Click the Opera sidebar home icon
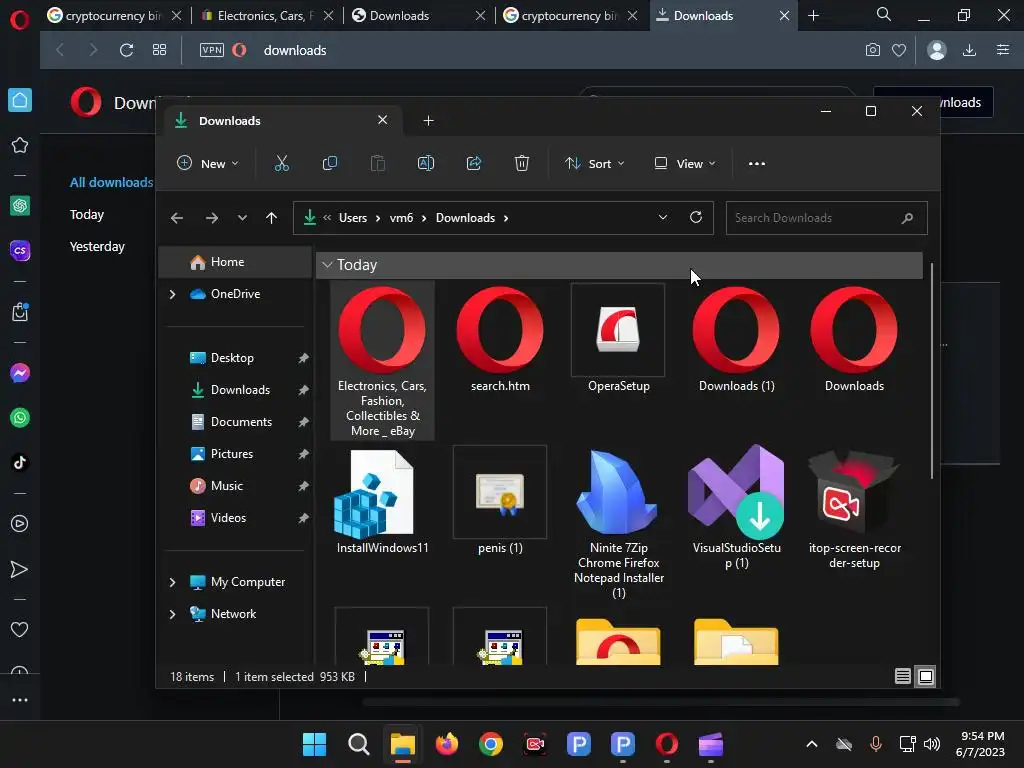The image size is (1024, 768). click(x=20, y=100)
